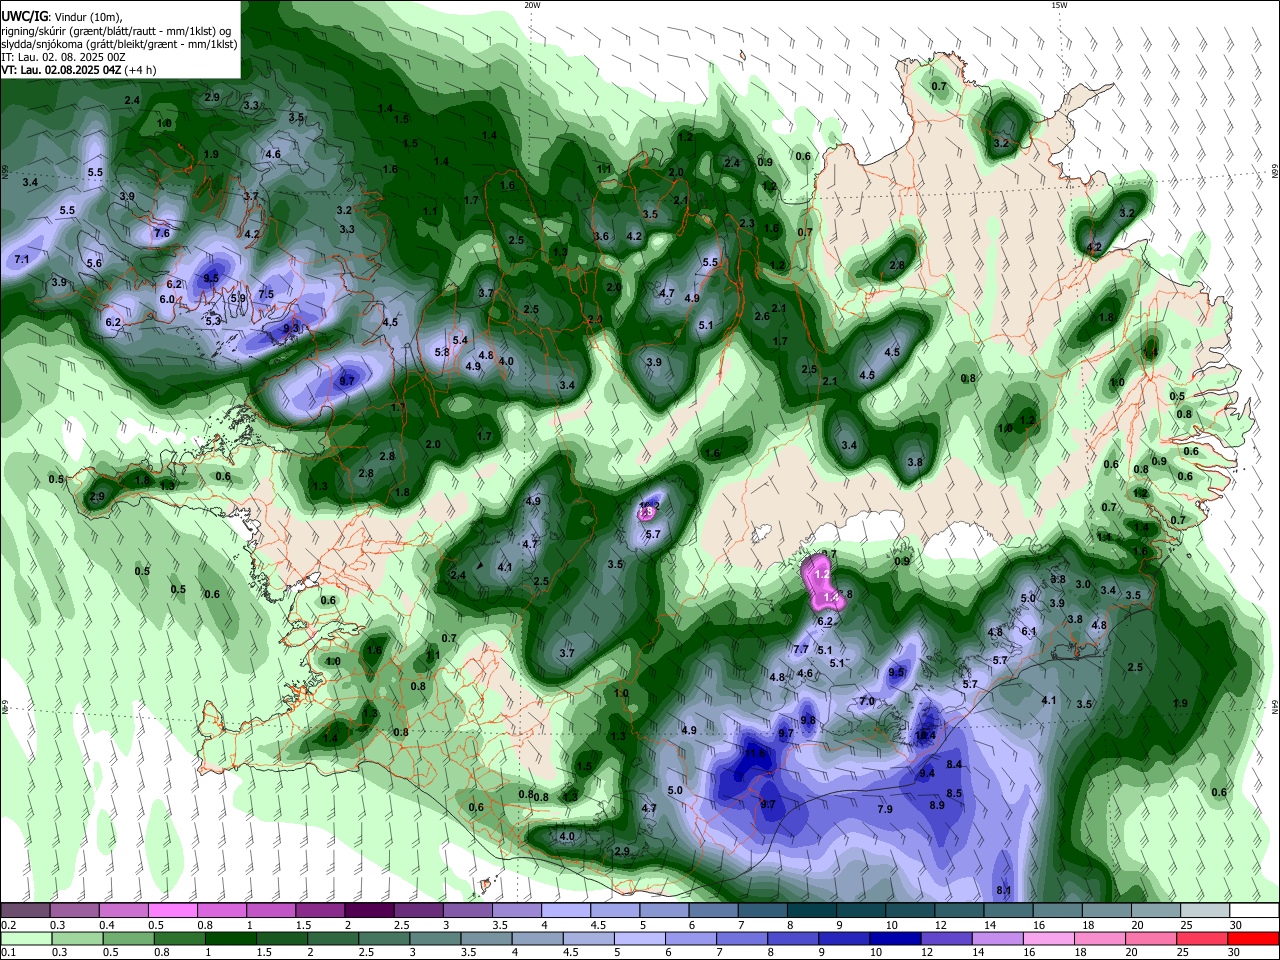Select the 6.0 precipitation value
The image size is (1280, 960).
(x=167, y=299)
